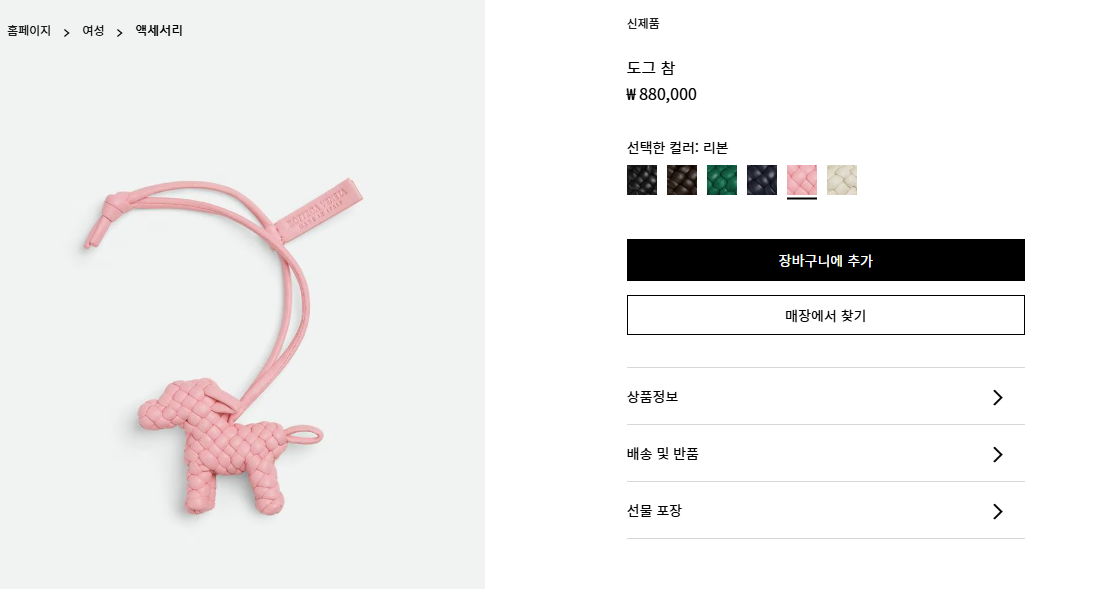The width and height of the screenshot is (1112, 589).
Task: Open the 여성 breadcrumb category
Action: (x=93, y=31)
